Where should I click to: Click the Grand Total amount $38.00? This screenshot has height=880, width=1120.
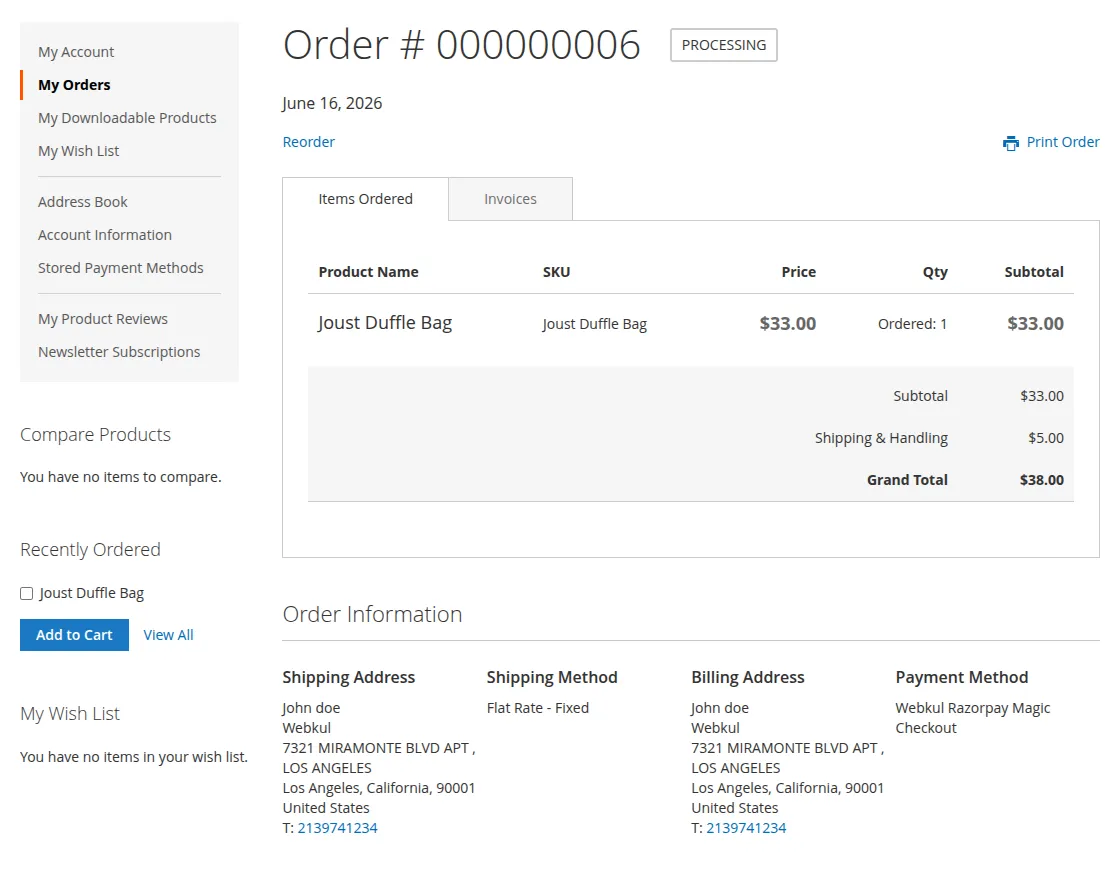[1041, 480]
